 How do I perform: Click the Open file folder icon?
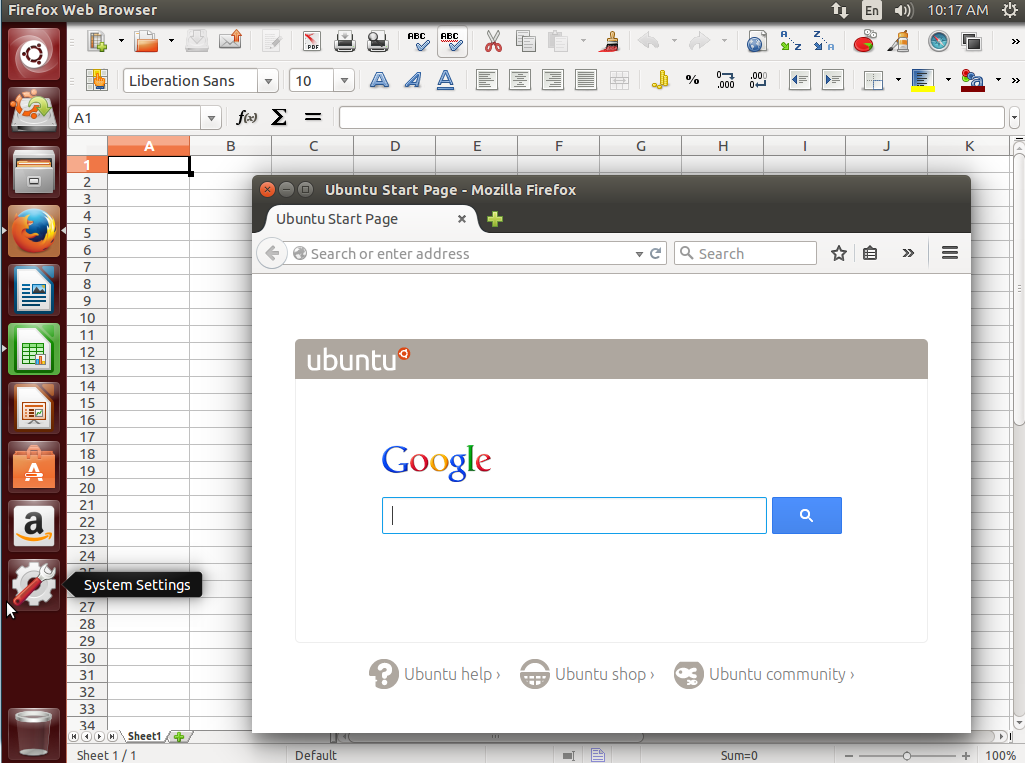[146, 41]
